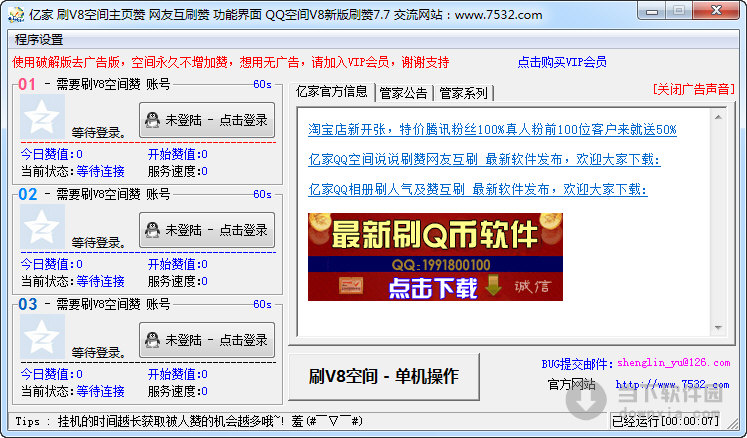Click the 最新刷Q币软件 ad banner

[435, 257]
